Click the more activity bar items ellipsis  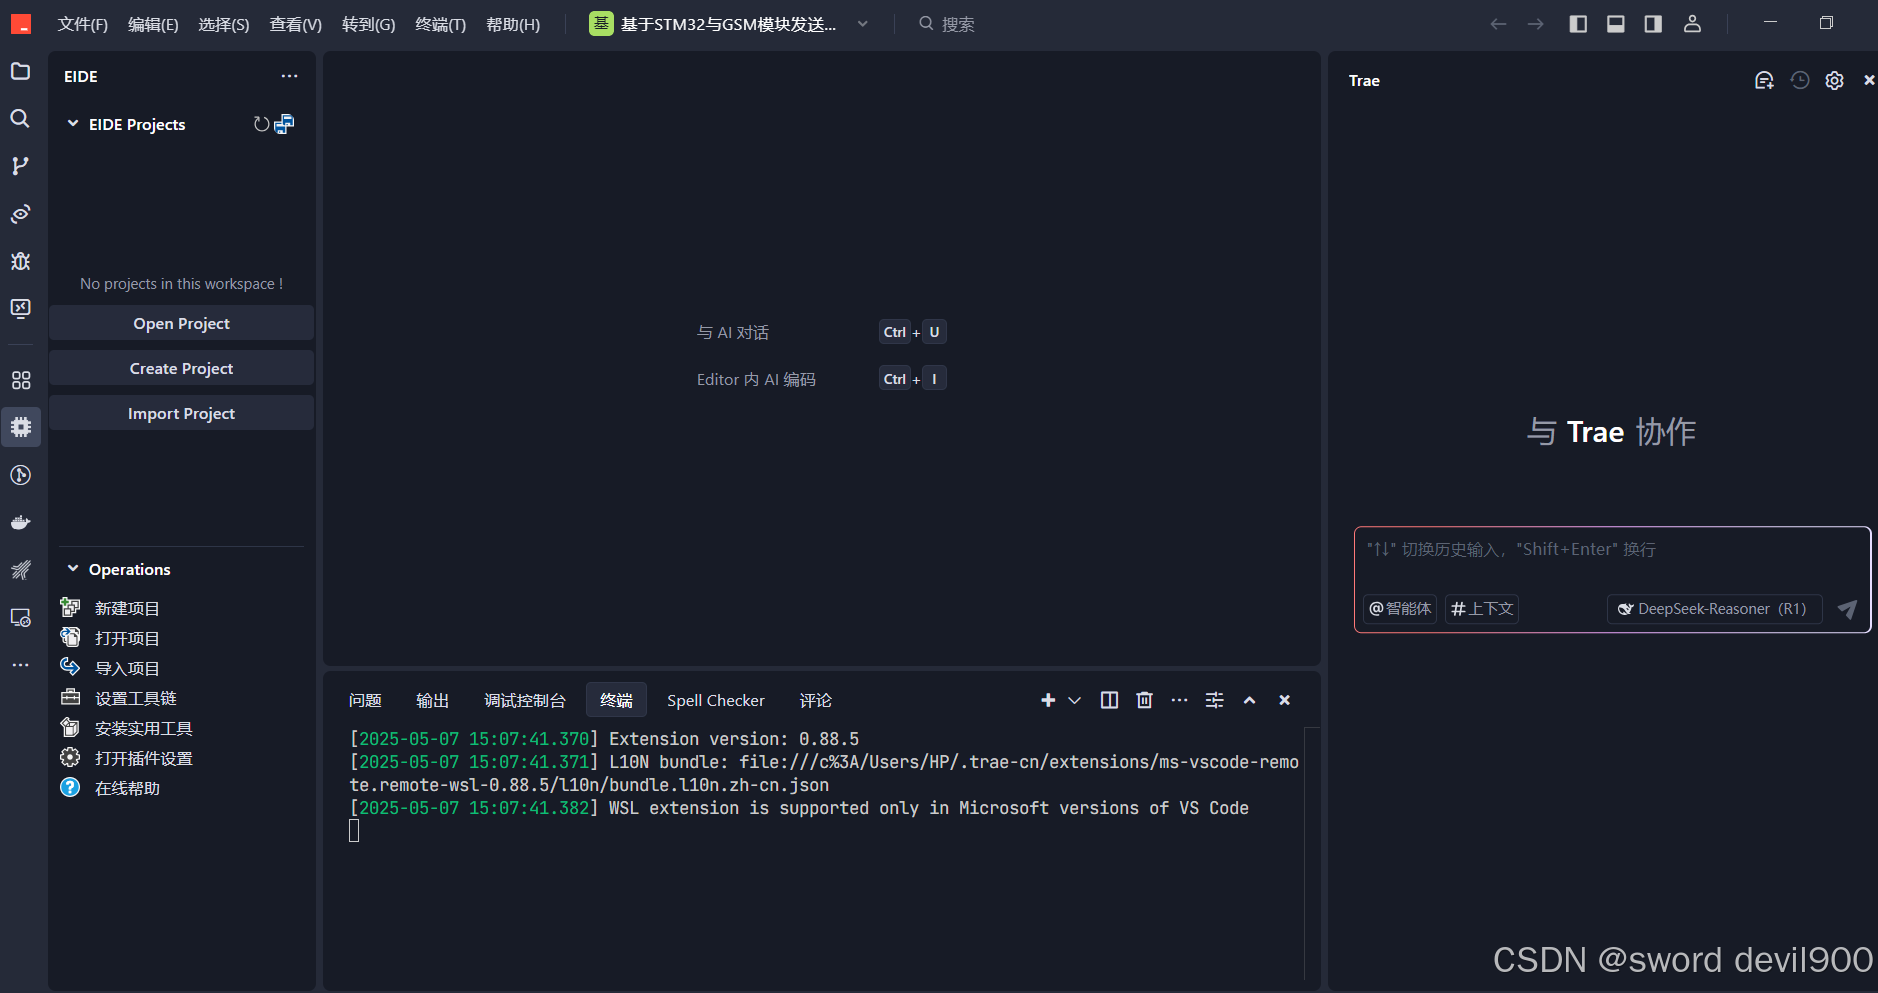tap(20, 665)
